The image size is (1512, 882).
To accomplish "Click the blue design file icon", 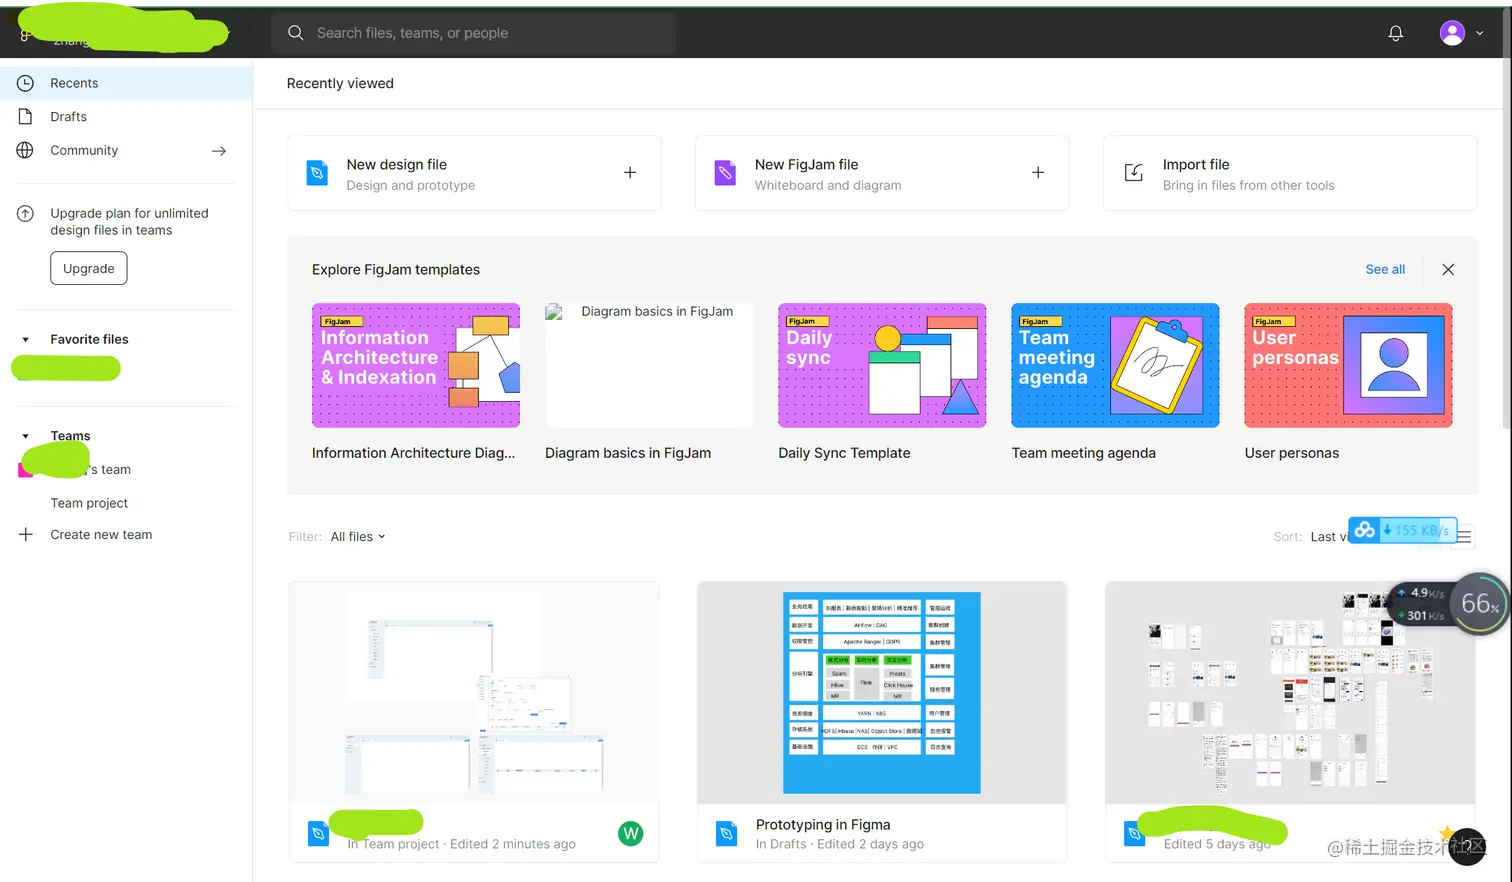I will tap(317, 173).
